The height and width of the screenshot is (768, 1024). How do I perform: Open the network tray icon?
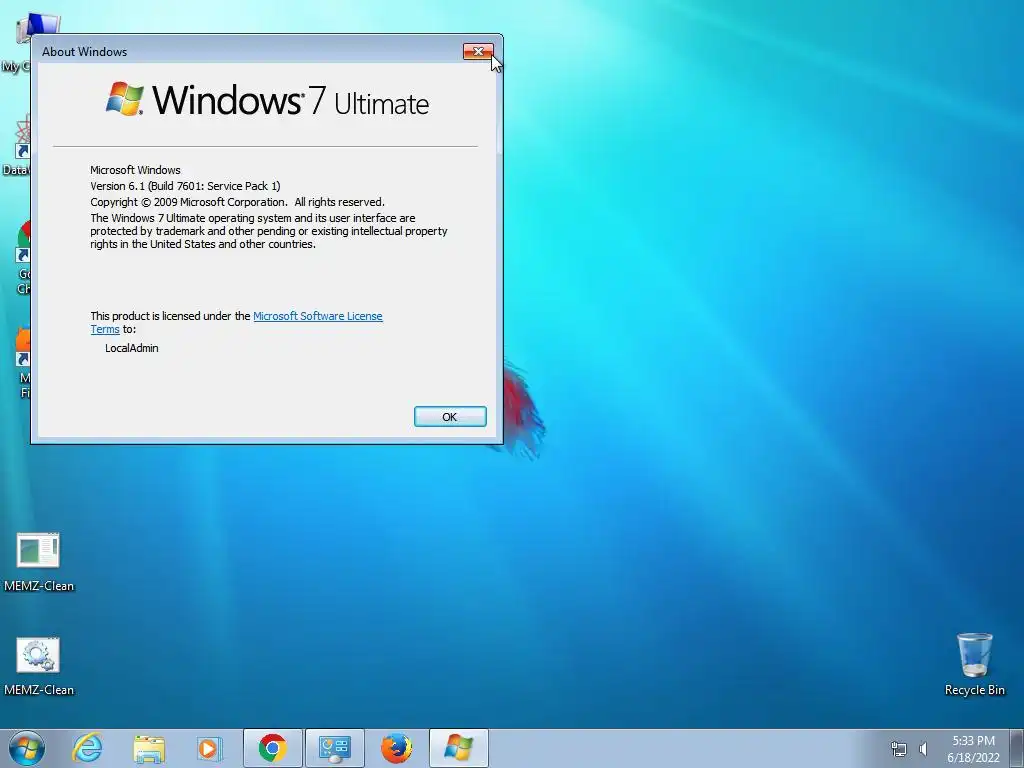(x=899, y=749)
